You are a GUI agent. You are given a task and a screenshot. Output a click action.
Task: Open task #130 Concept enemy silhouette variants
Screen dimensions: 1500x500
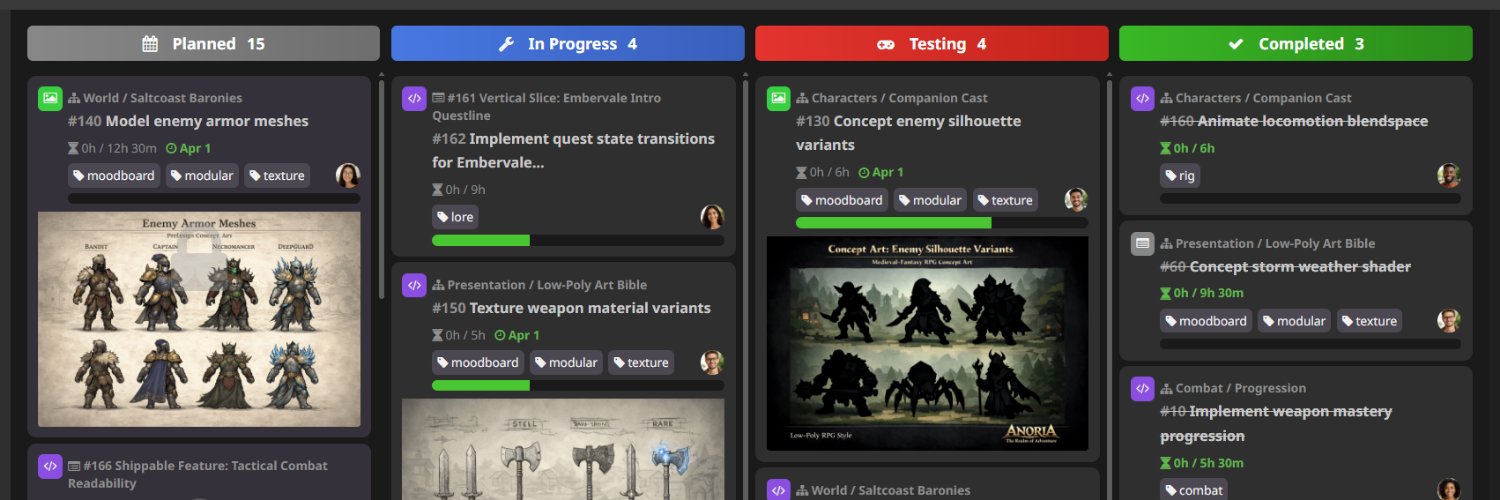909,133
